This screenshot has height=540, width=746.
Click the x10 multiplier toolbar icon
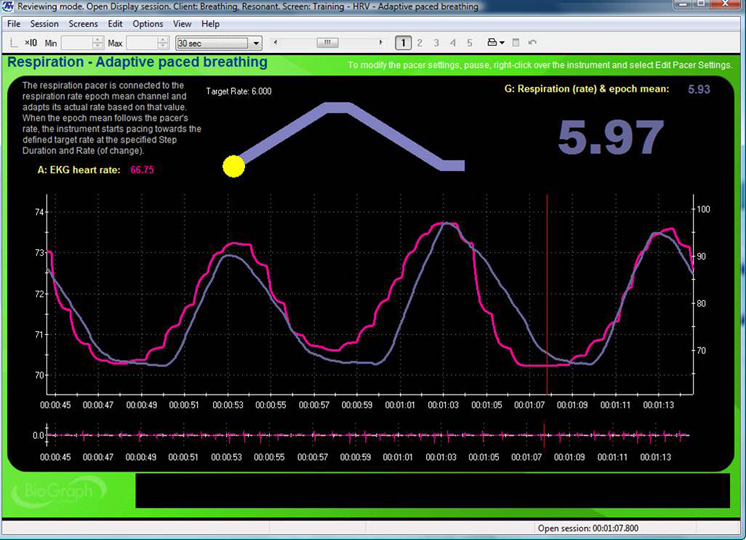[30, 43]
